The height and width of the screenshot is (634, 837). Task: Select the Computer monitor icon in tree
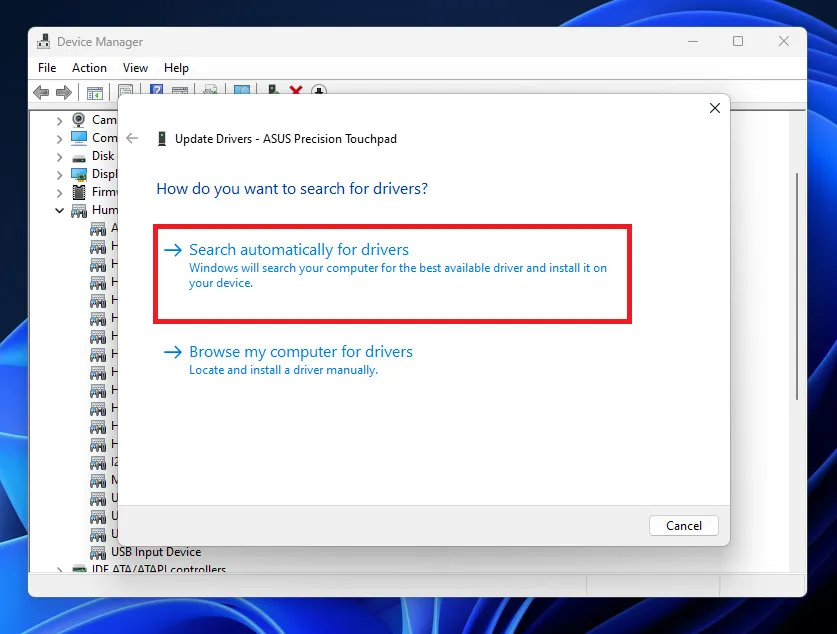click(x=78, y=138)
